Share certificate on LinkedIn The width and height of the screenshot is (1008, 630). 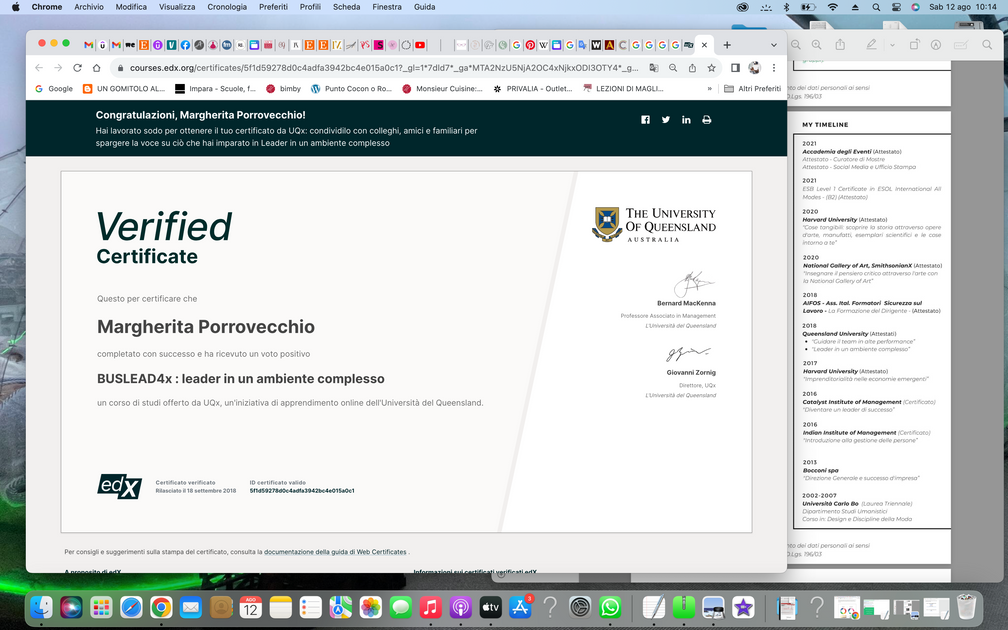(687, 120)
